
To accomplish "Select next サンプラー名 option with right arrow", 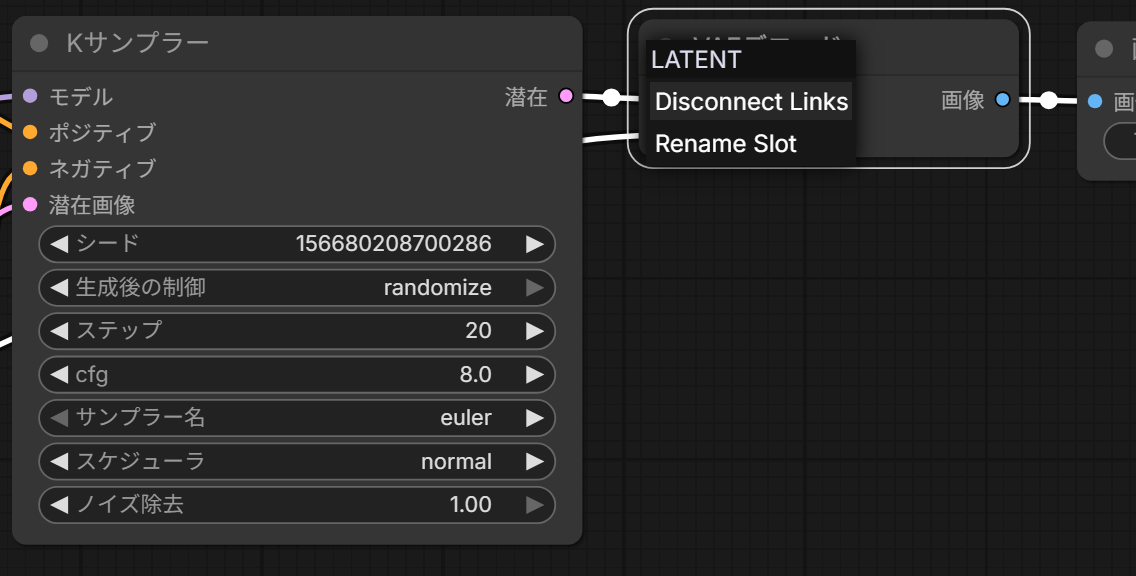I will click(x=535, y=418).
